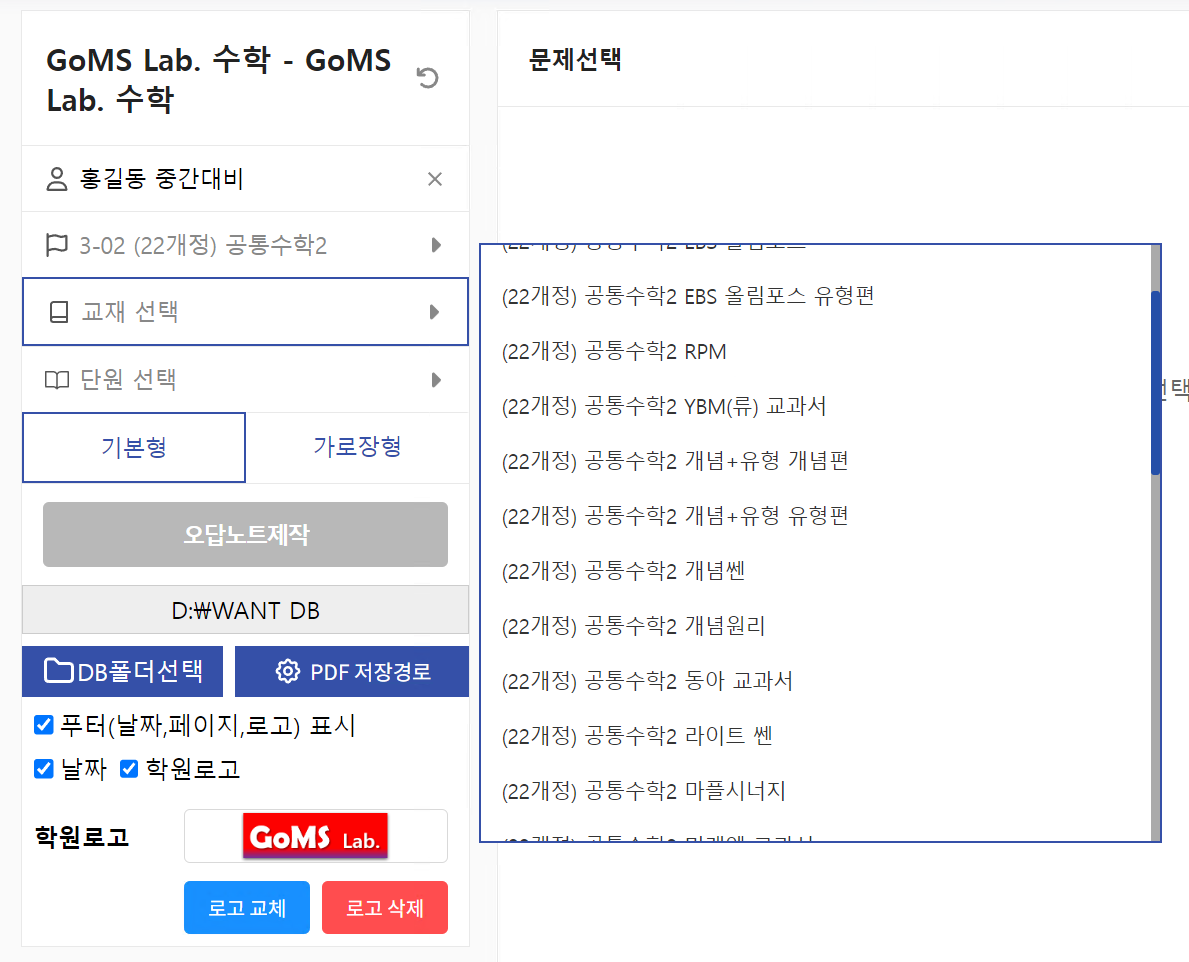Click the refresh icon beside GoMS Lab. title
Viewport: 1189px width, 962px height.
coord(428,77)
